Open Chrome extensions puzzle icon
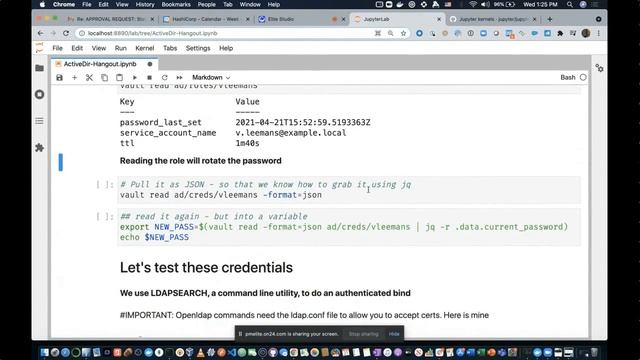This screenshot has width=640, height=360. 560,33
